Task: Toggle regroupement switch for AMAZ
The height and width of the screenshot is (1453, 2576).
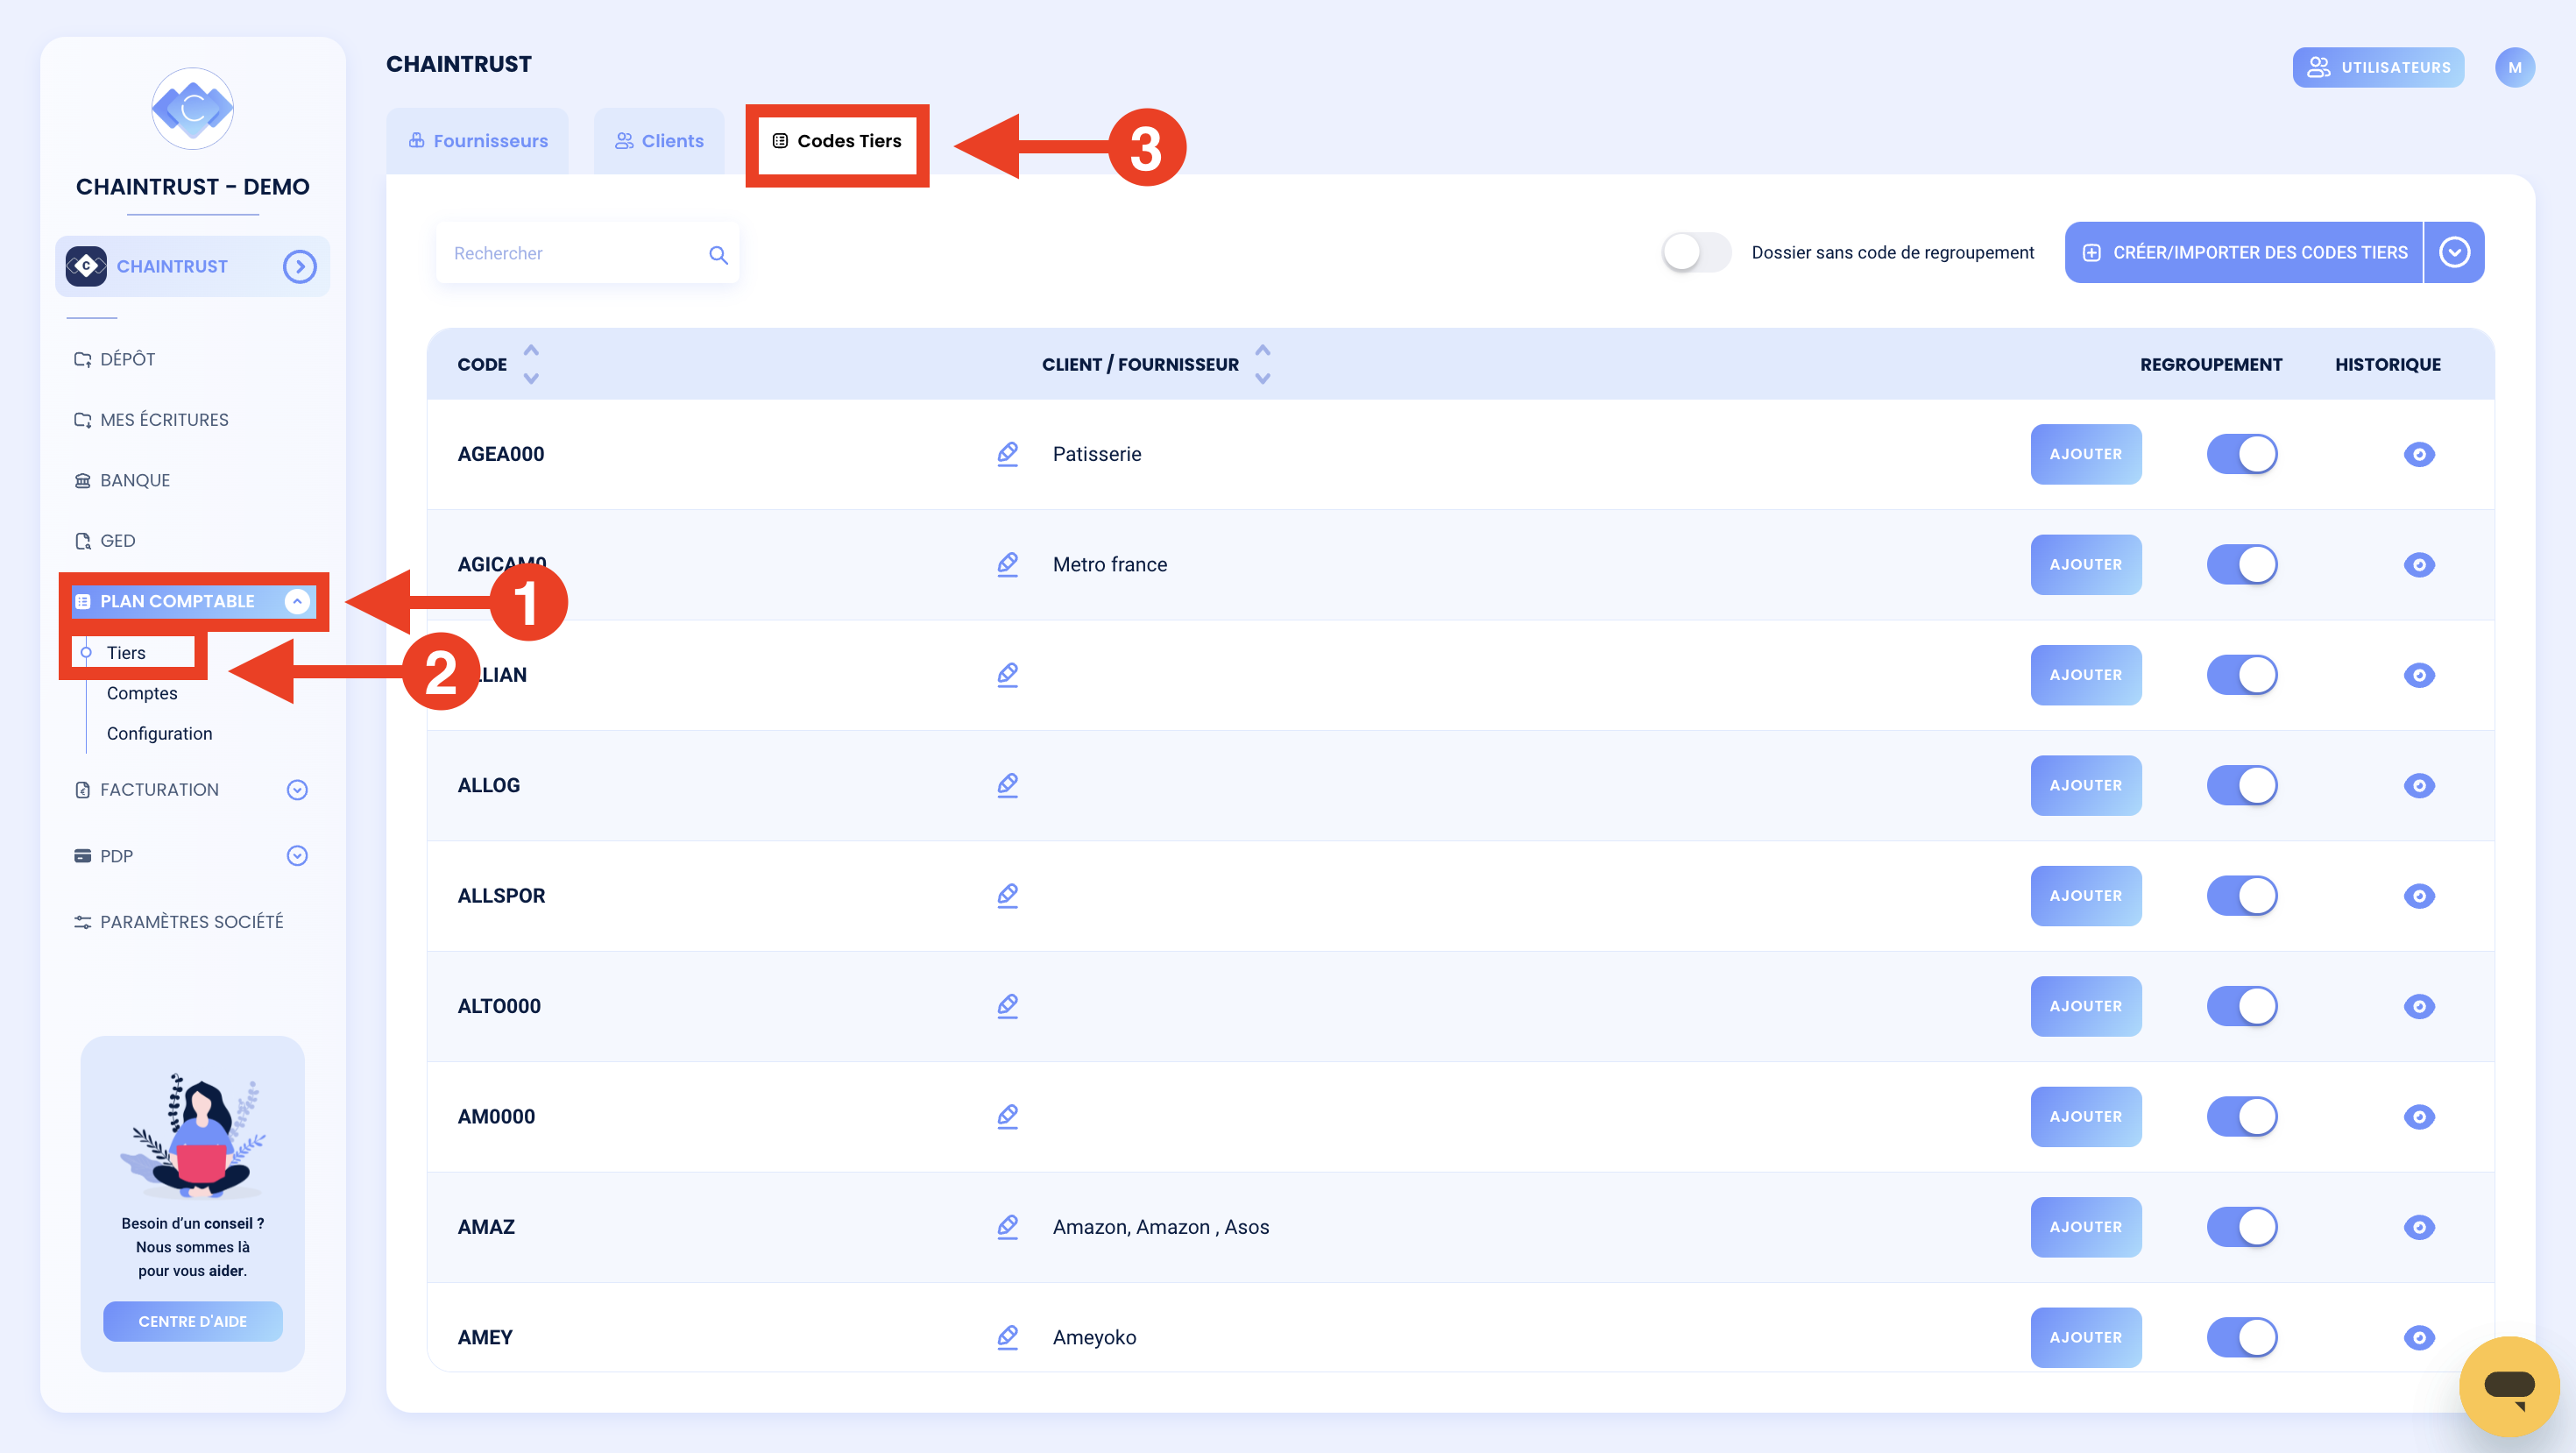Action: pos(2242,1227)
